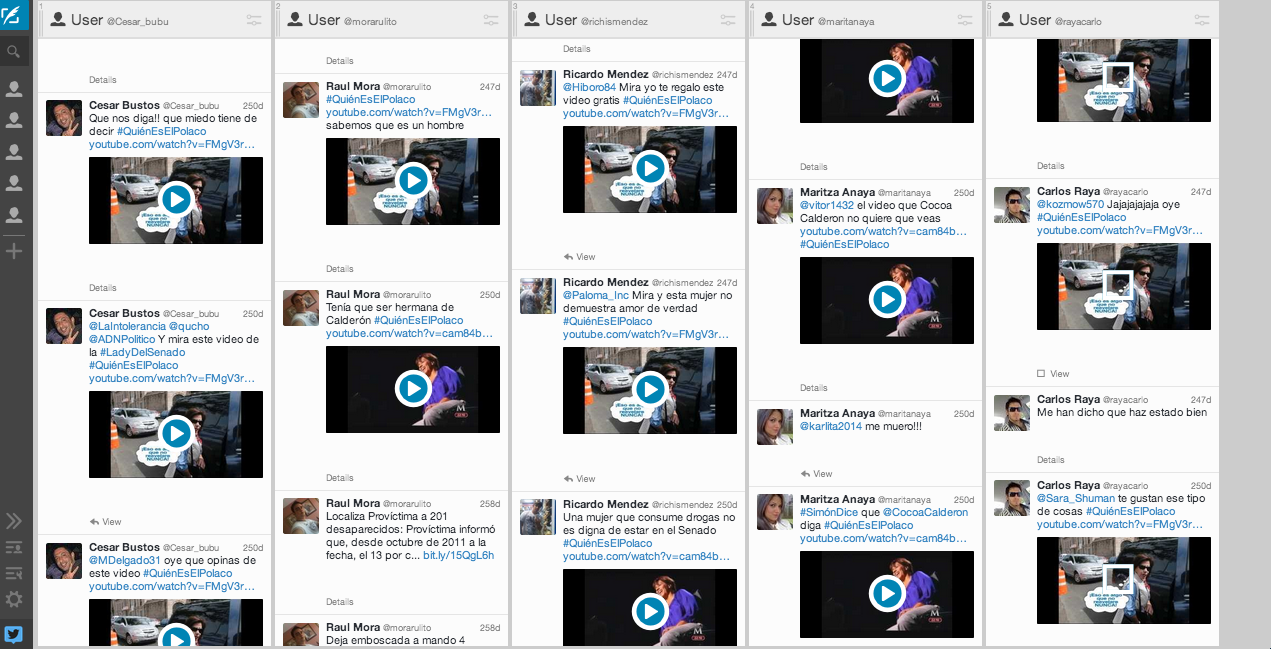Click the user icon in the @rayacarlo column header
Viewport: 1271px width, 649px height.
coord(1006,20)
